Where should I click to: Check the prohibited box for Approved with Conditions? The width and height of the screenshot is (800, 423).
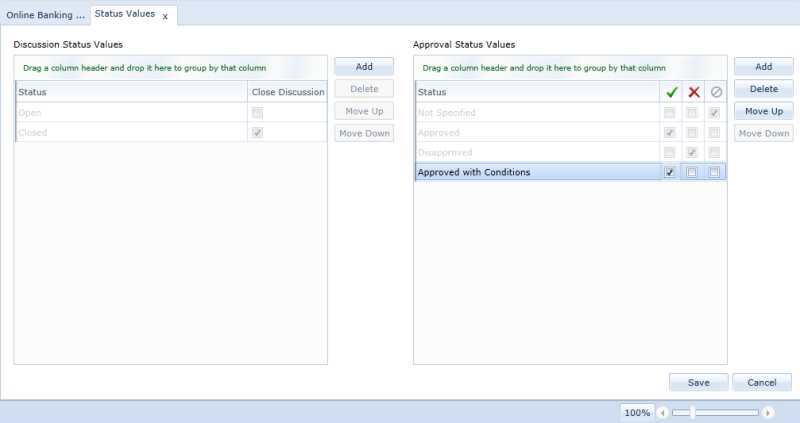(x=714, y=172)
